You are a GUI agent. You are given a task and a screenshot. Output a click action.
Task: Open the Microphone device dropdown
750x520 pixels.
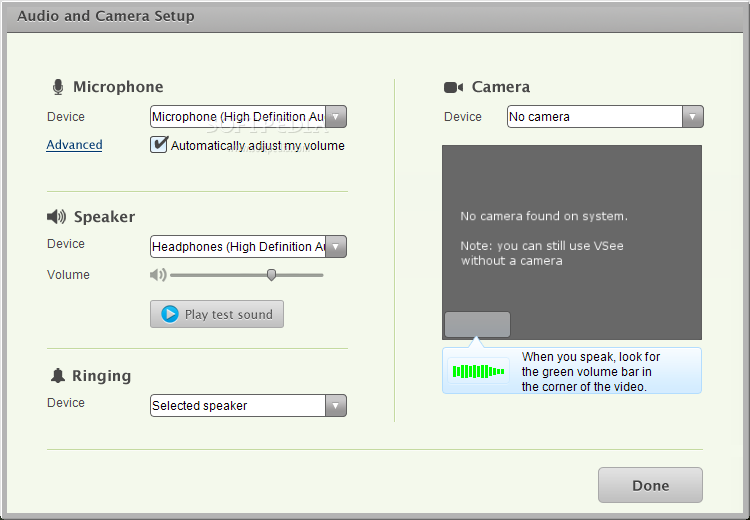(248, 117)
